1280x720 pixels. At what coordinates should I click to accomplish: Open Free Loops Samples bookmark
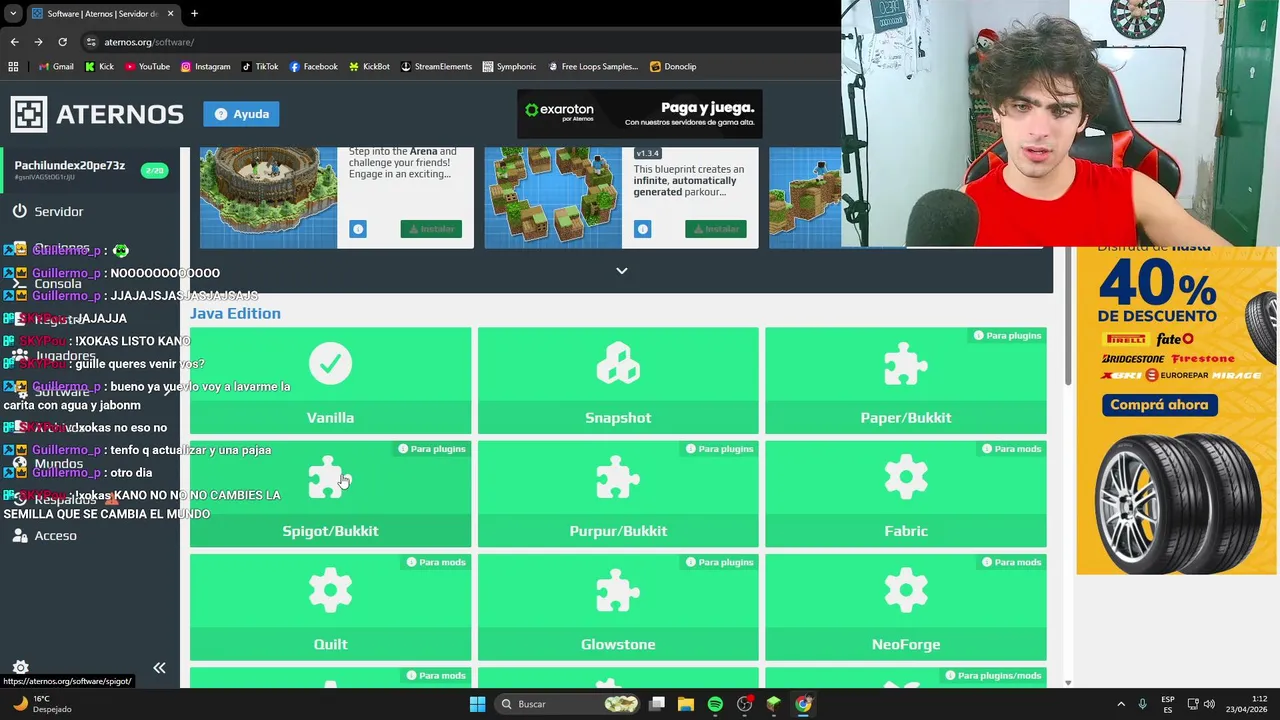[592, 67]
